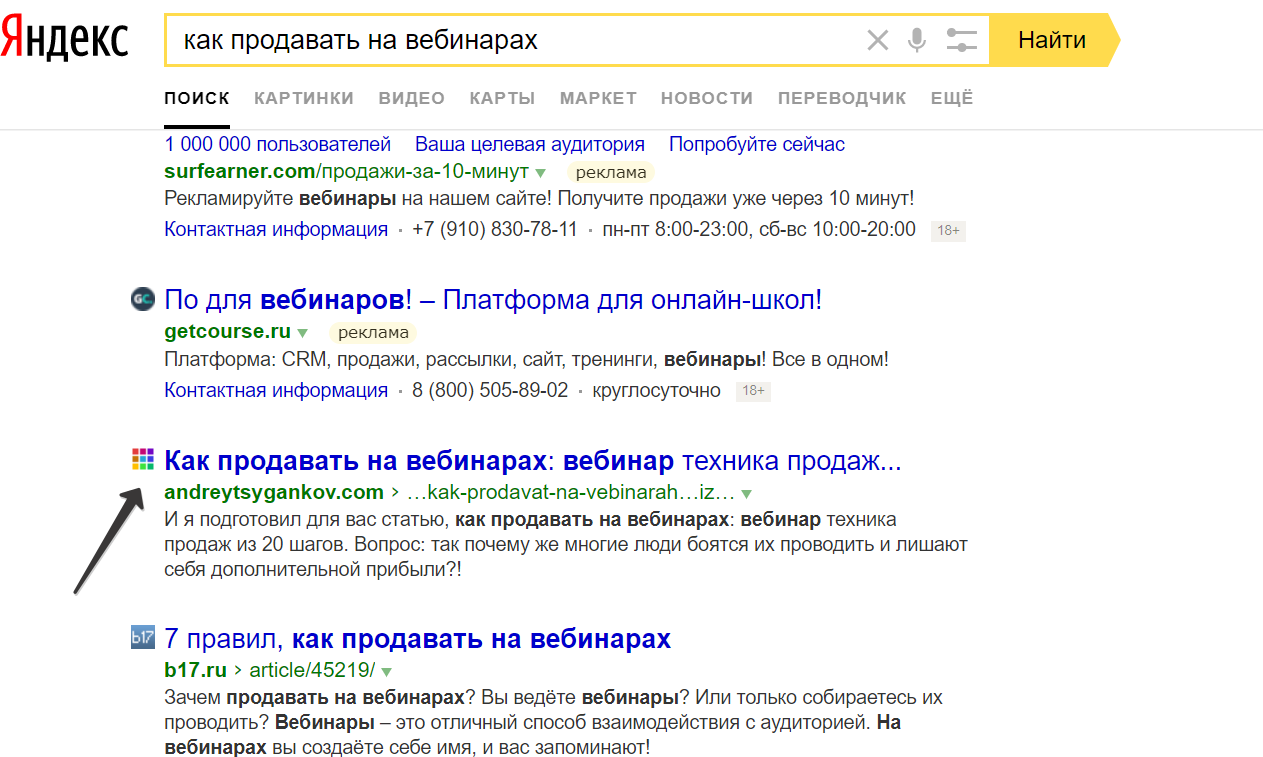Select the Поиск tab
Viewport: 1263px width, 757px height.
point(197,98)
